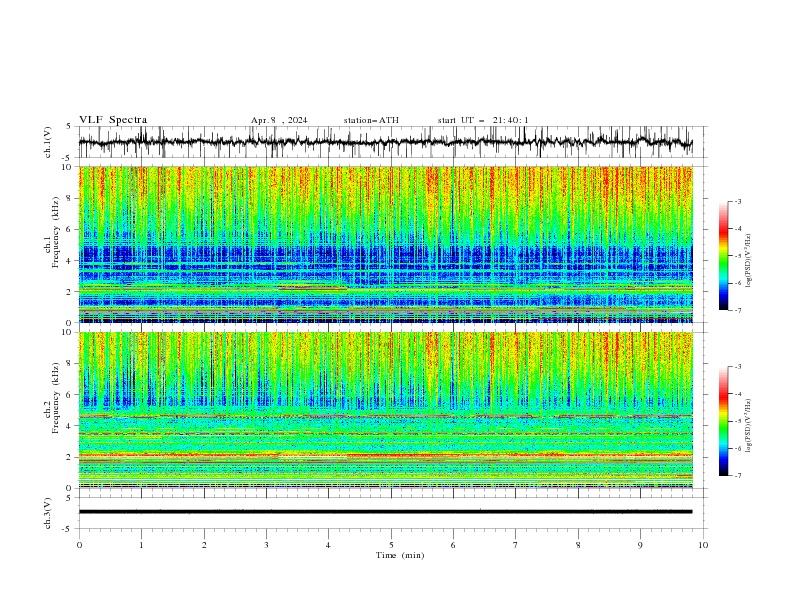Click the ch.3 flat waveform trace
This screenshot has width=792, height=612.
386,512
